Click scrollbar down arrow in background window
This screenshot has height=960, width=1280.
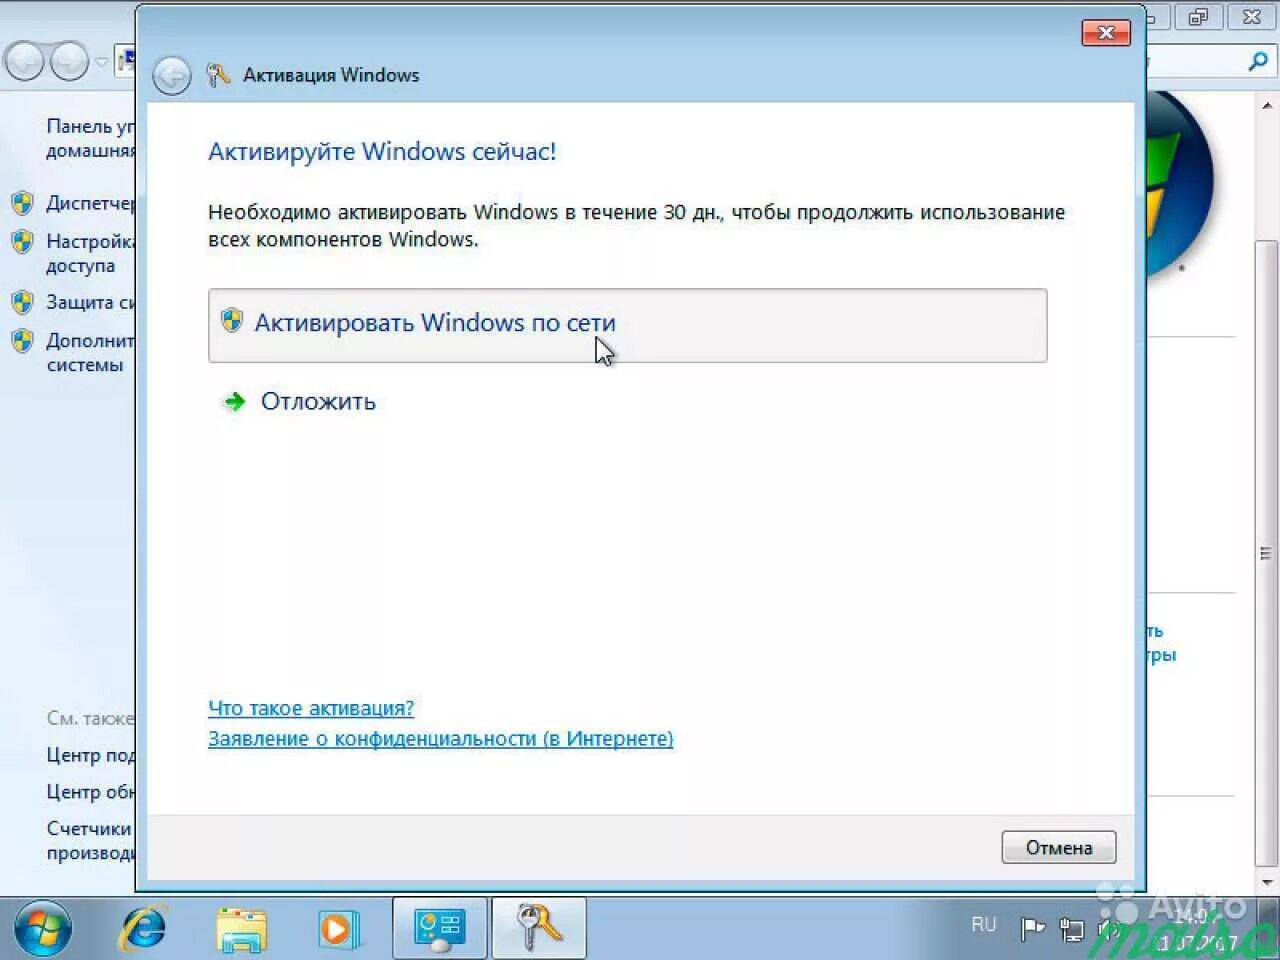(x=1267, y=882)
